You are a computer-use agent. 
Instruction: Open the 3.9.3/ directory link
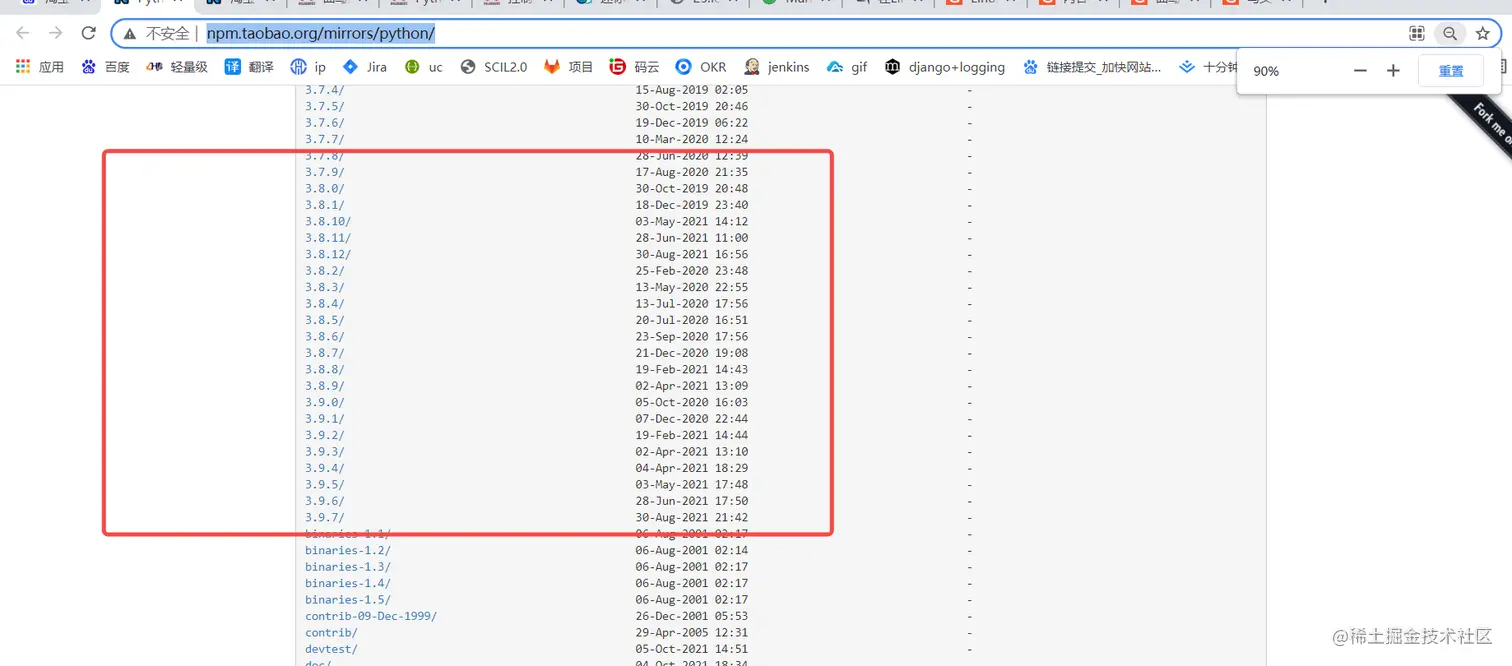point(324,452)
